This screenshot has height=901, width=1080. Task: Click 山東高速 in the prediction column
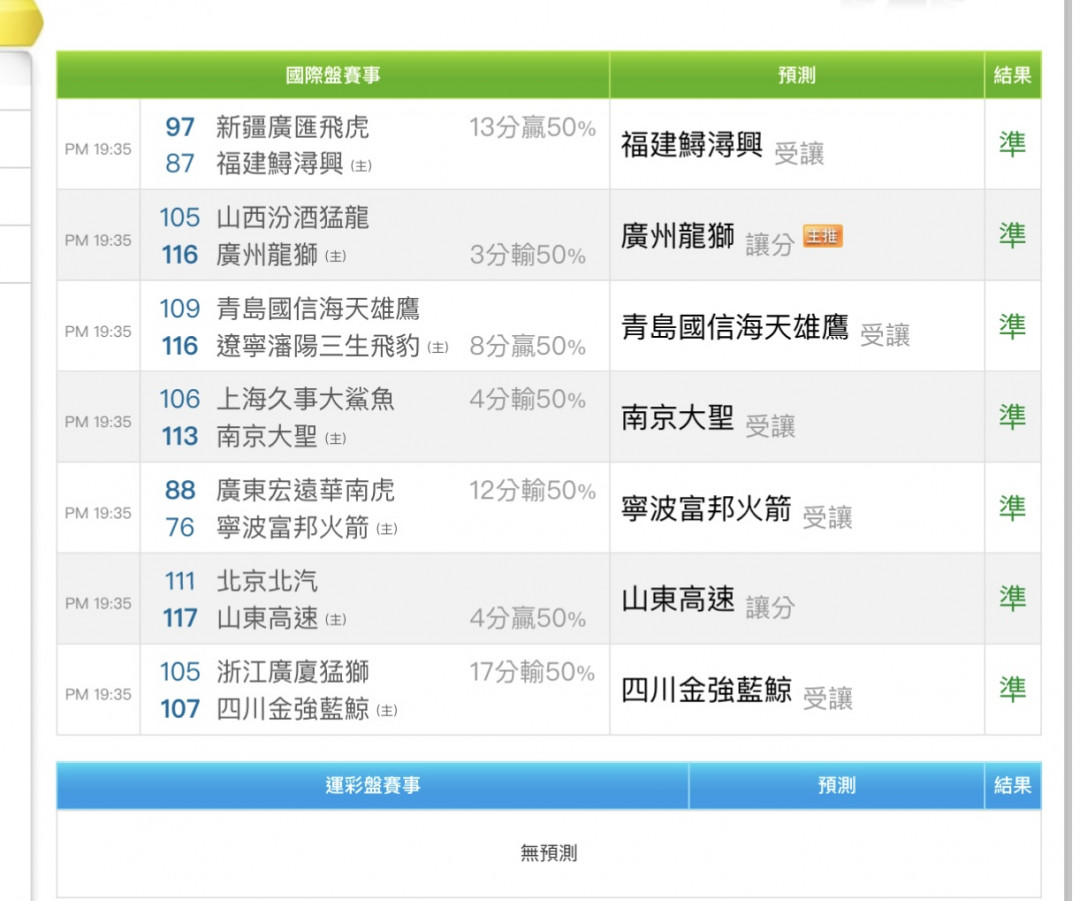(x=678, y=599)
